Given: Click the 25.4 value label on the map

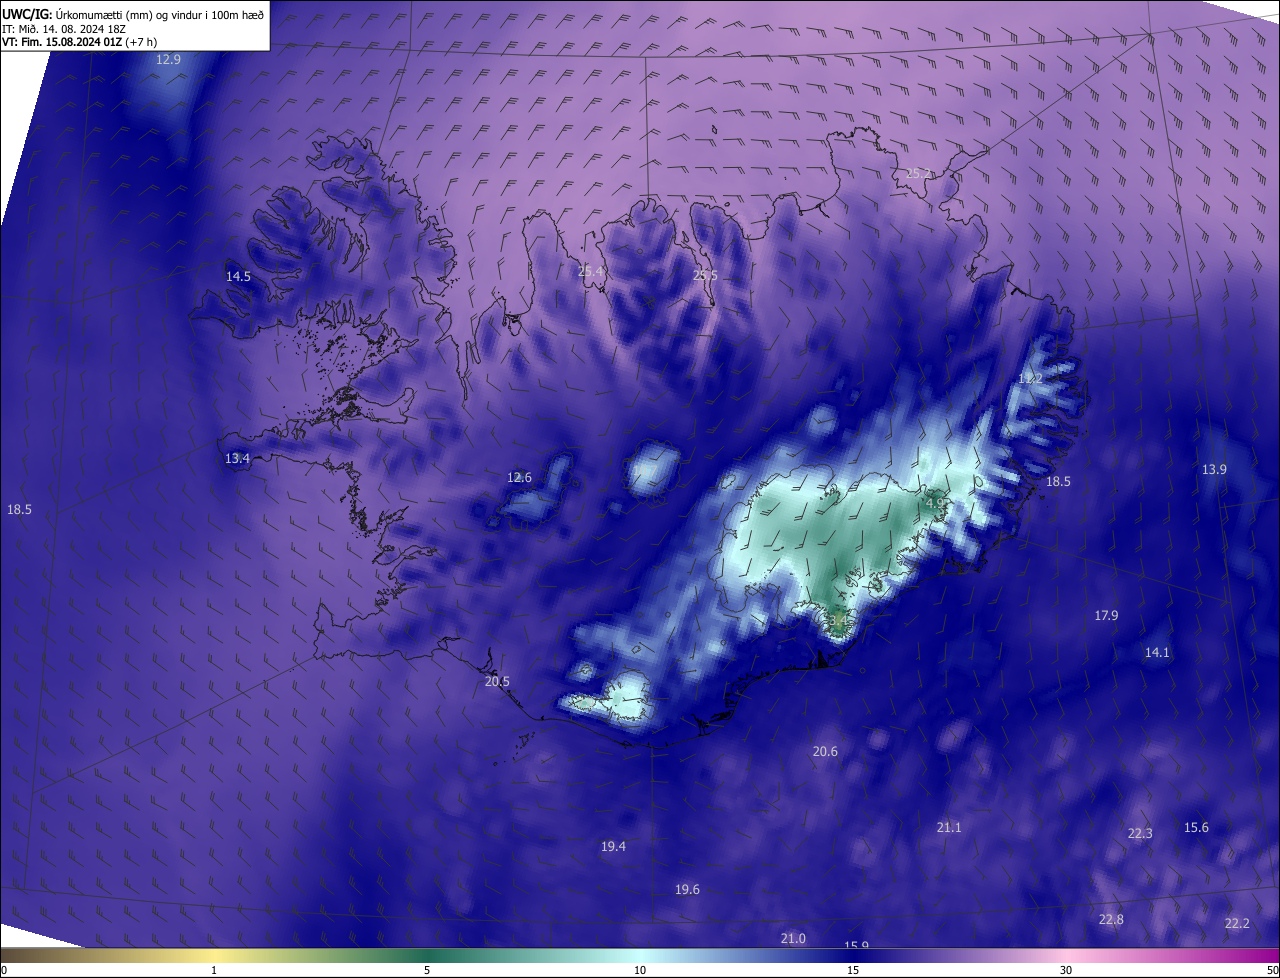Looking at the screenshot, I should click(x=591, y=271).
